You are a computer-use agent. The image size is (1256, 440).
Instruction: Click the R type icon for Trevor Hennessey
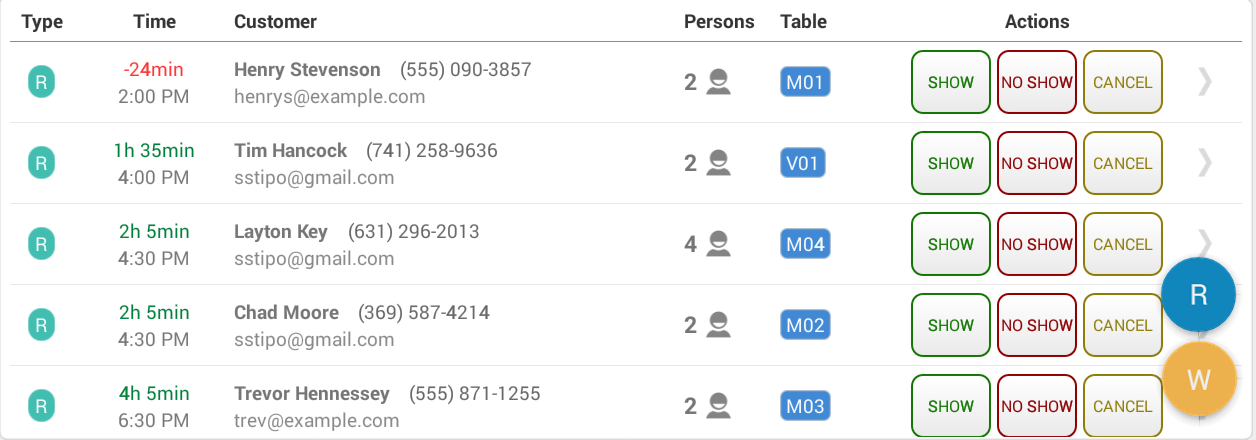click(x=41, y=406)
